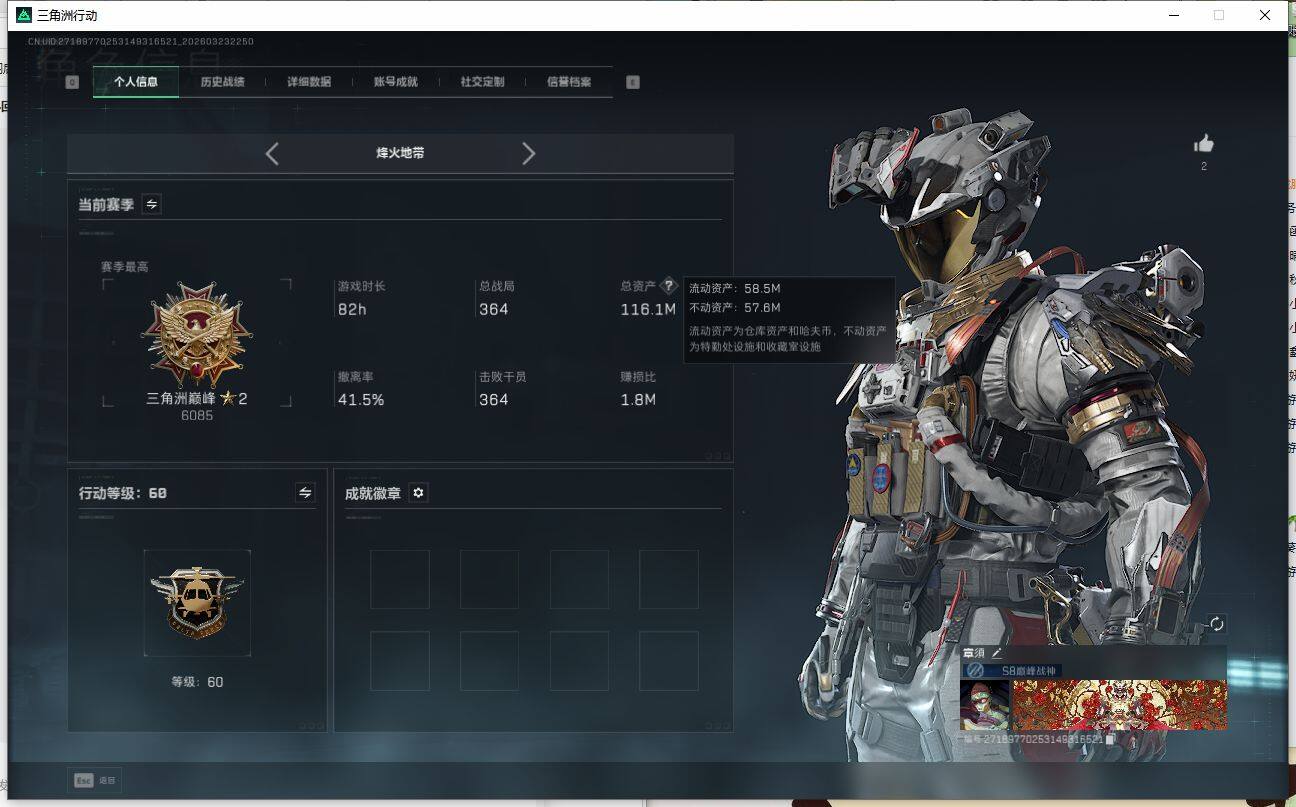Open the 成就徽章 settings gear

click(x=418, y=492)
